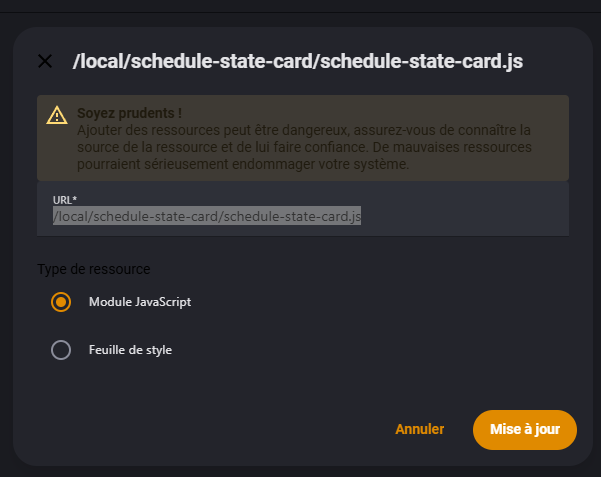Screen dimensions: 601x477
Task: Click the "URL*" field label
Action: click(65, 201)
